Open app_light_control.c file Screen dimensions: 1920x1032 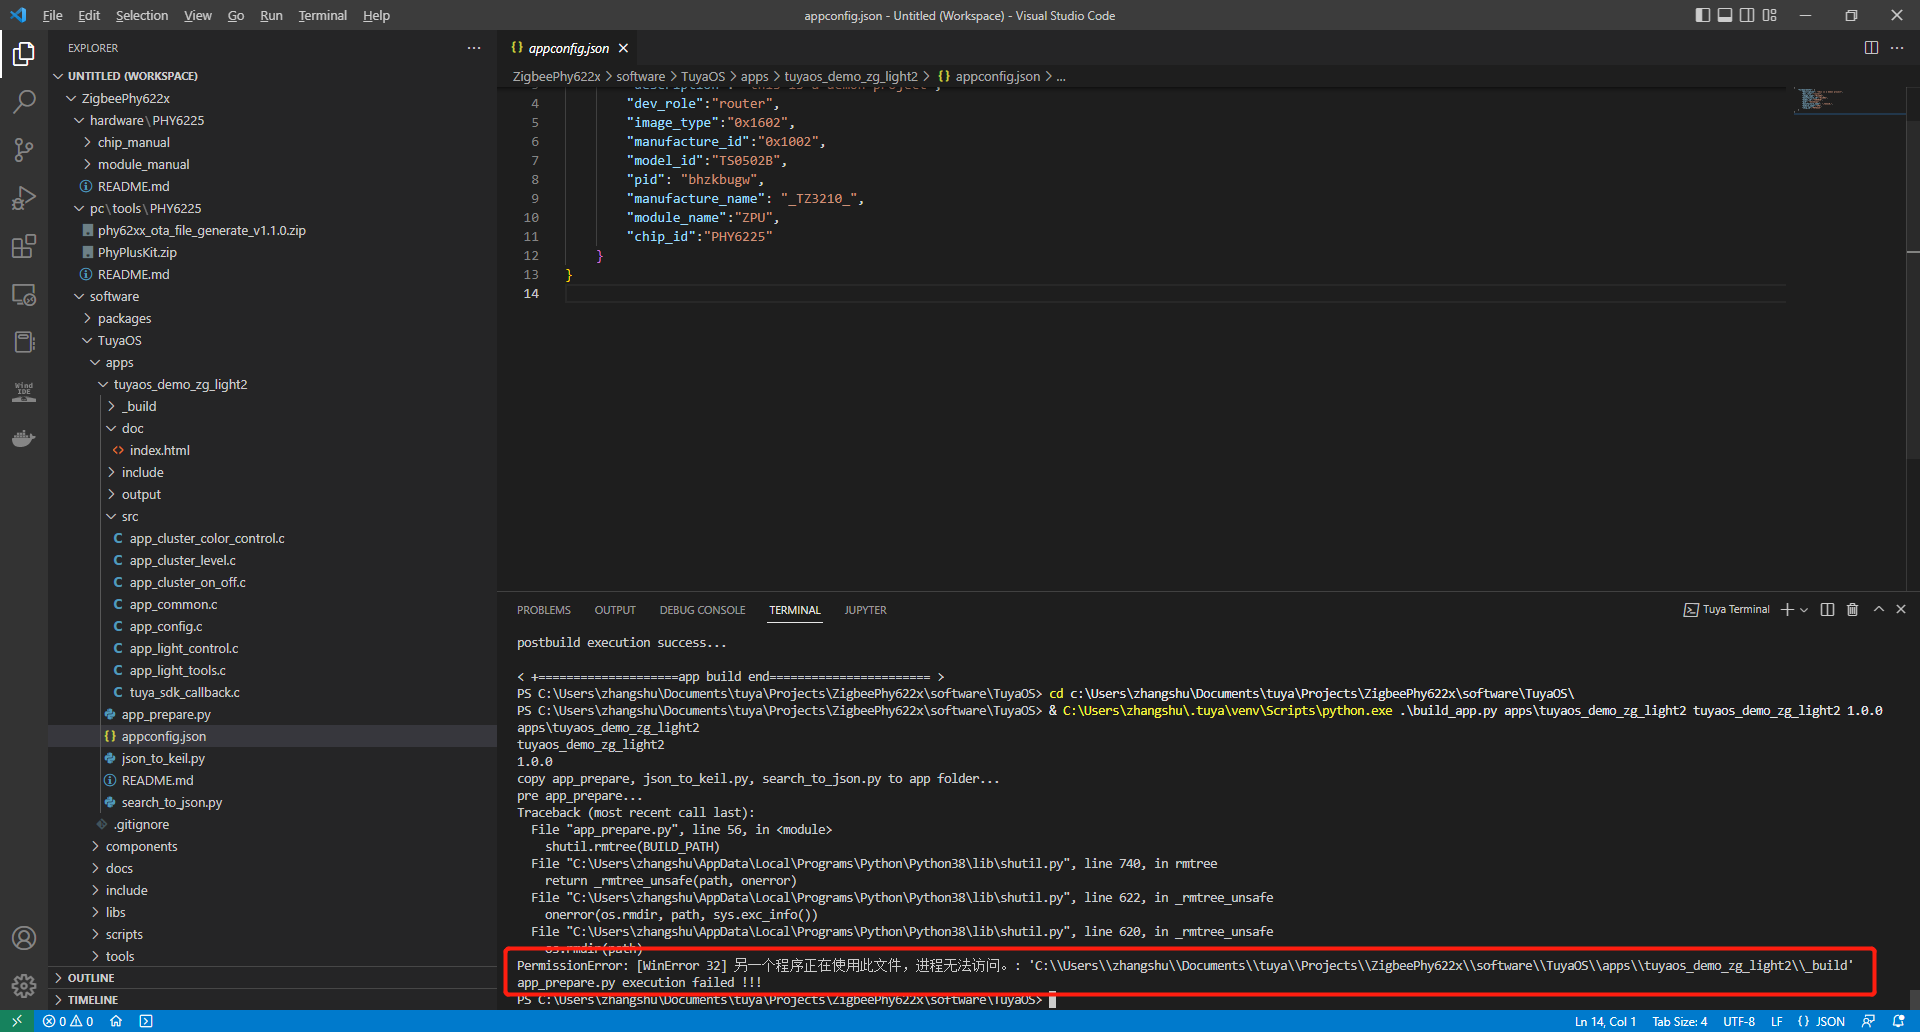184,648
